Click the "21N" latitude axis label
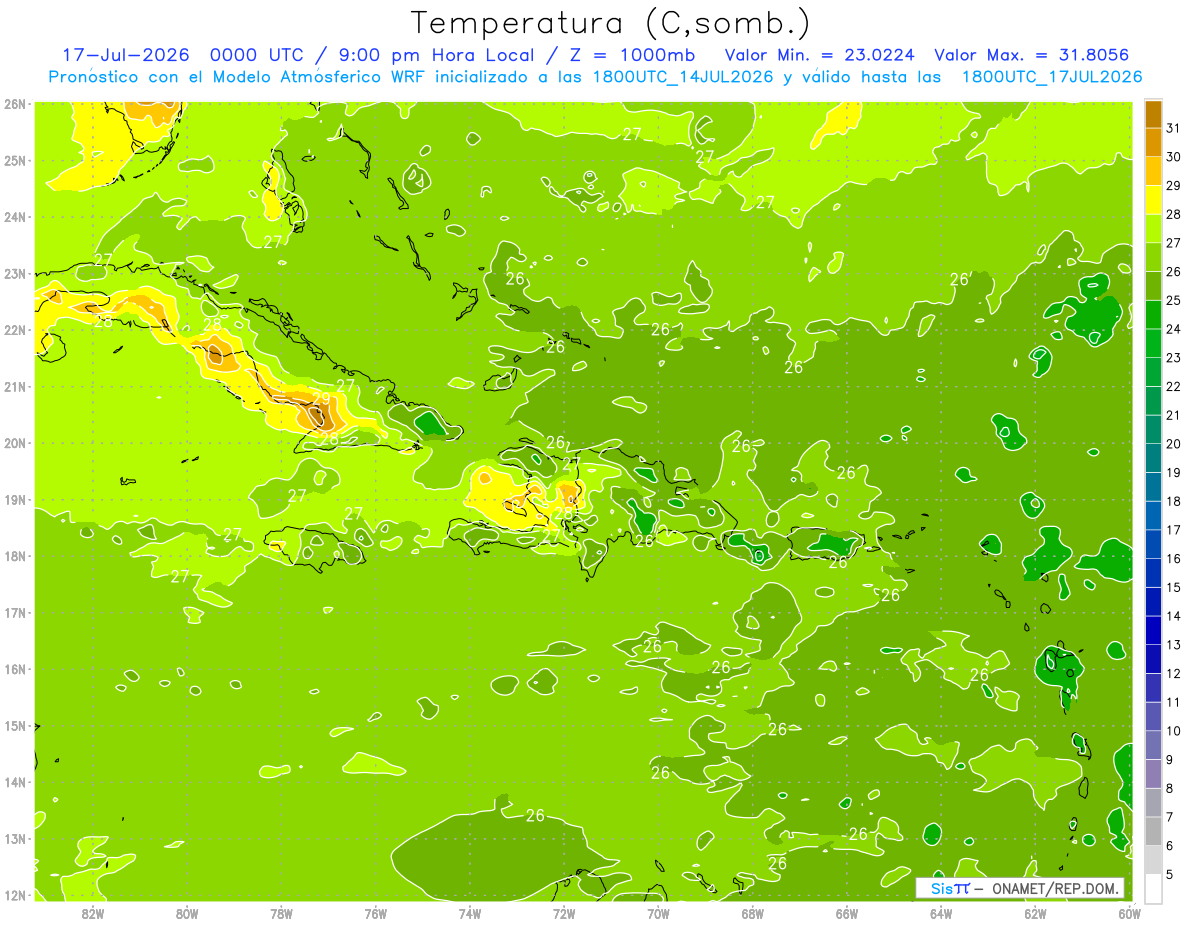The width and height of the screenshot is (1200, 927). pos(15,386)
